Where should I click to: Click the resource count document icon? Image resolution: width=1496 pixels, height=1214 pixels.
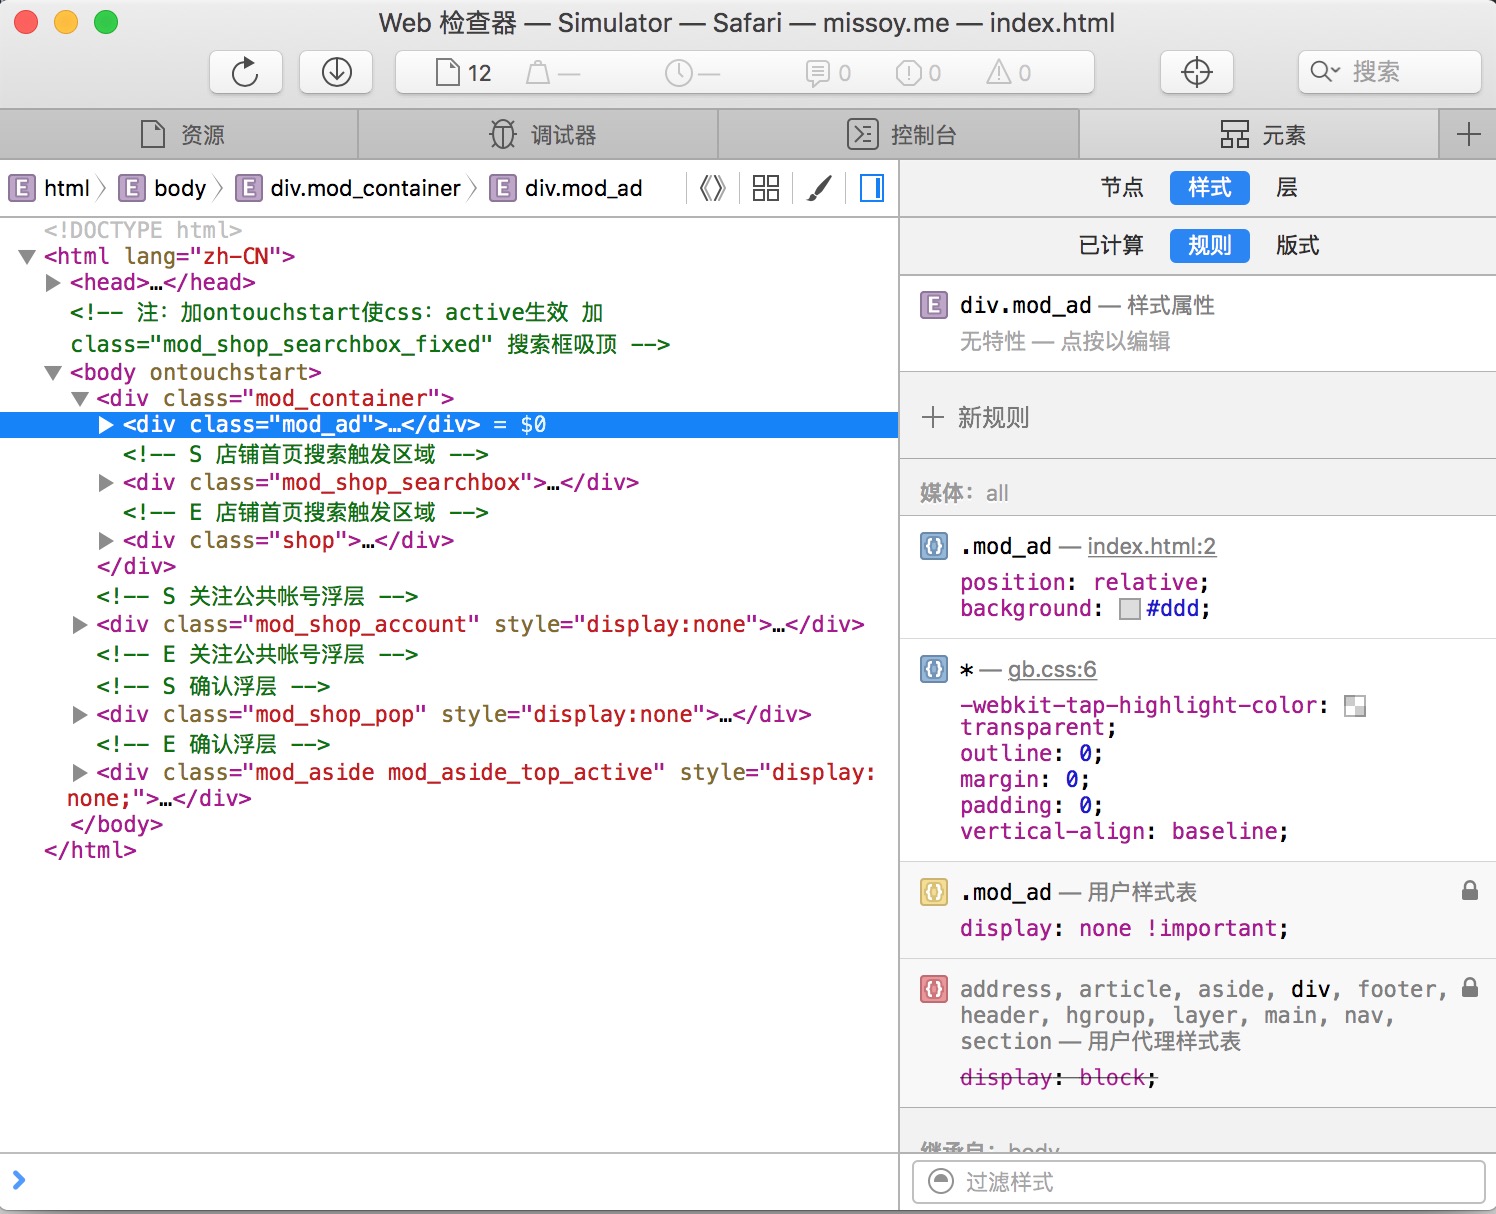[447, 72]
